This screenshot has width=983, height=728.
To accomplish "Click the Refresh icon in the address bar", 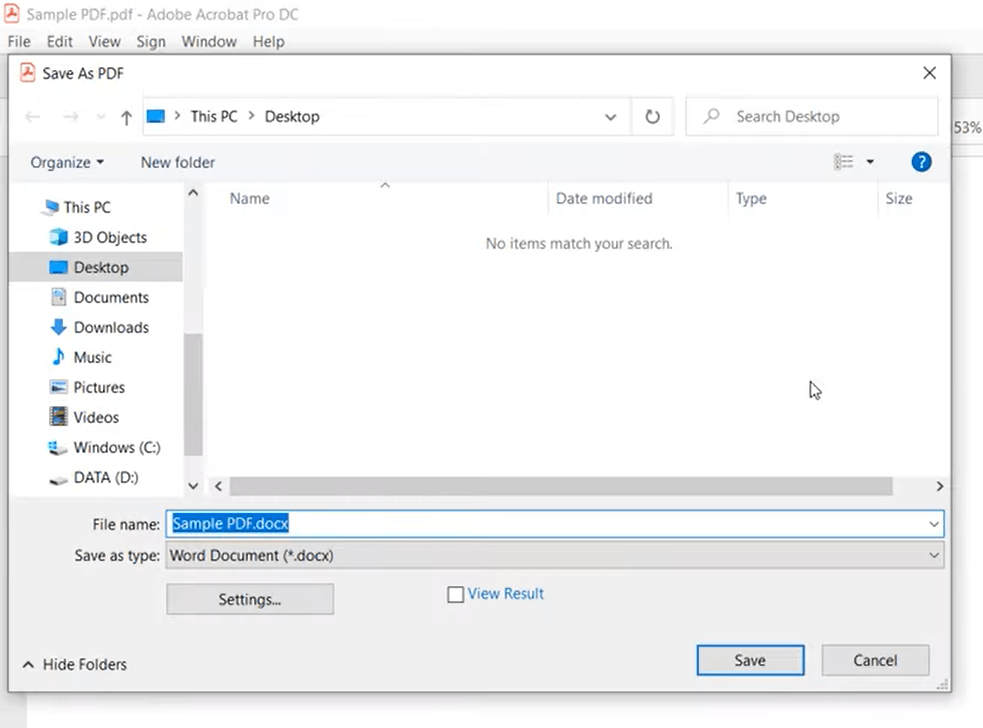I will [x=652, y=116].
